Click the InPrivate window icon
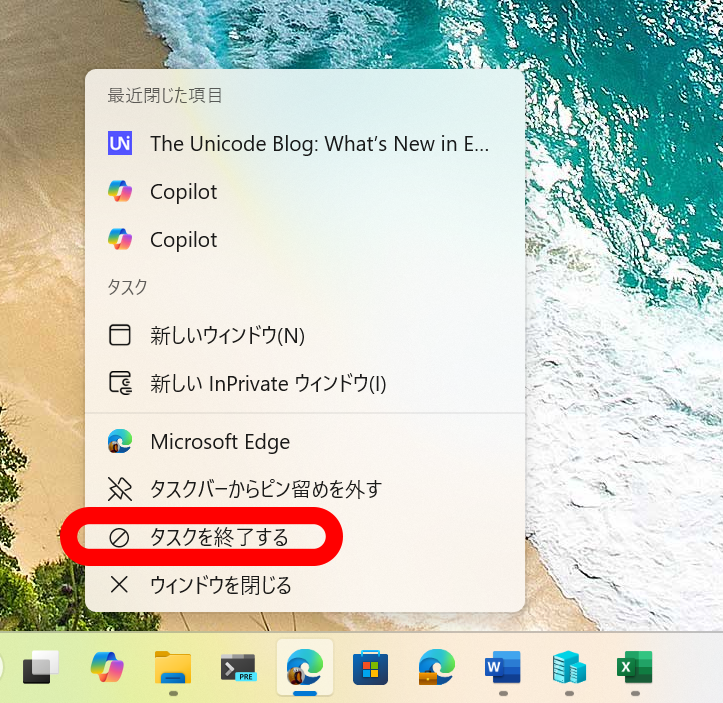Viewport: 723px width, 703px height. pyautogui.click(x=120, y=383)
